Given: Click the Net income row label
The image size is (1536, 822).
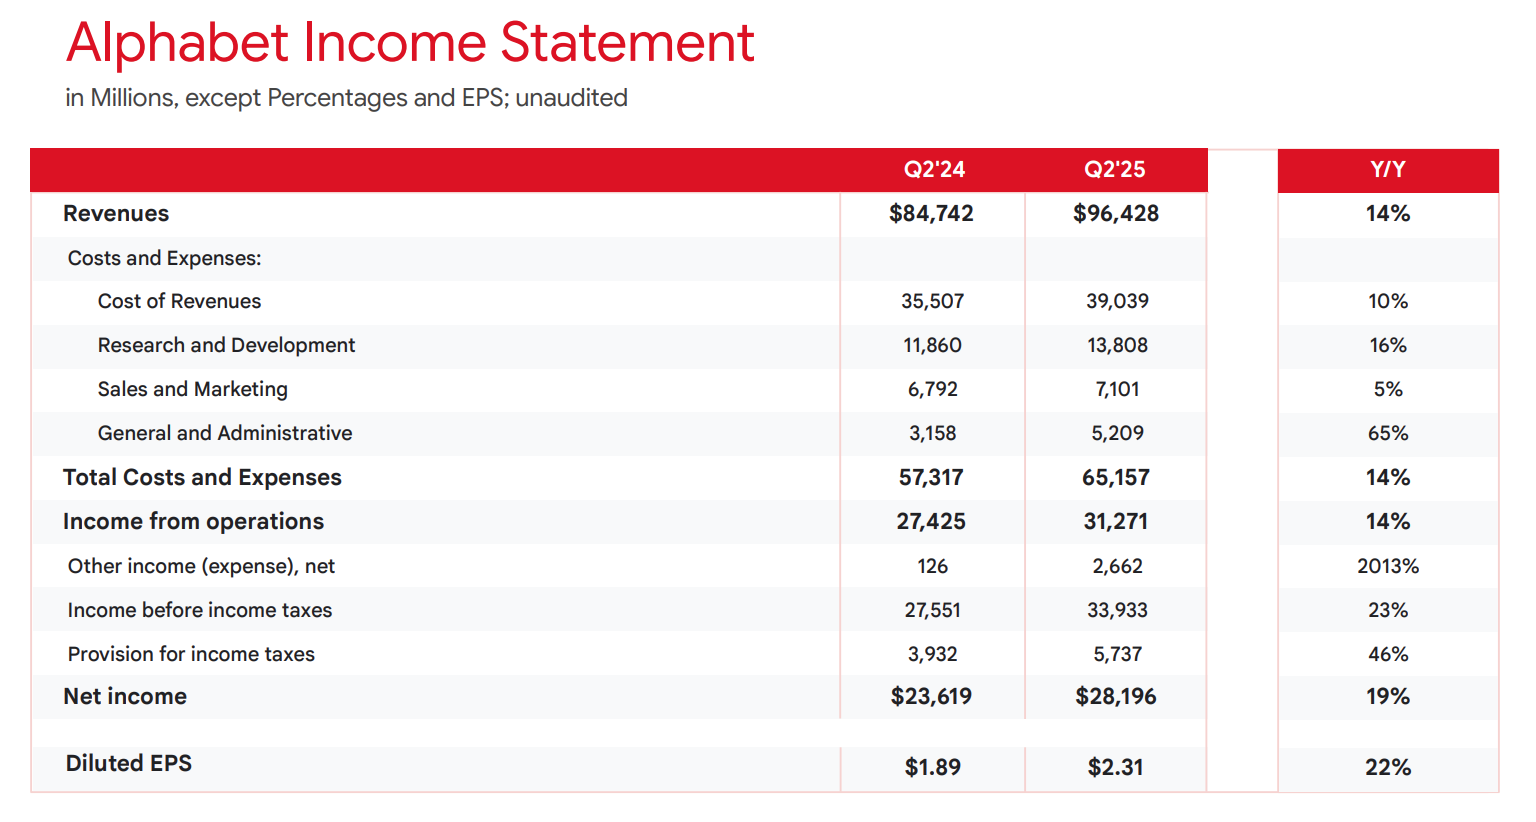Looking at the screenshot, I should [125, 696].
